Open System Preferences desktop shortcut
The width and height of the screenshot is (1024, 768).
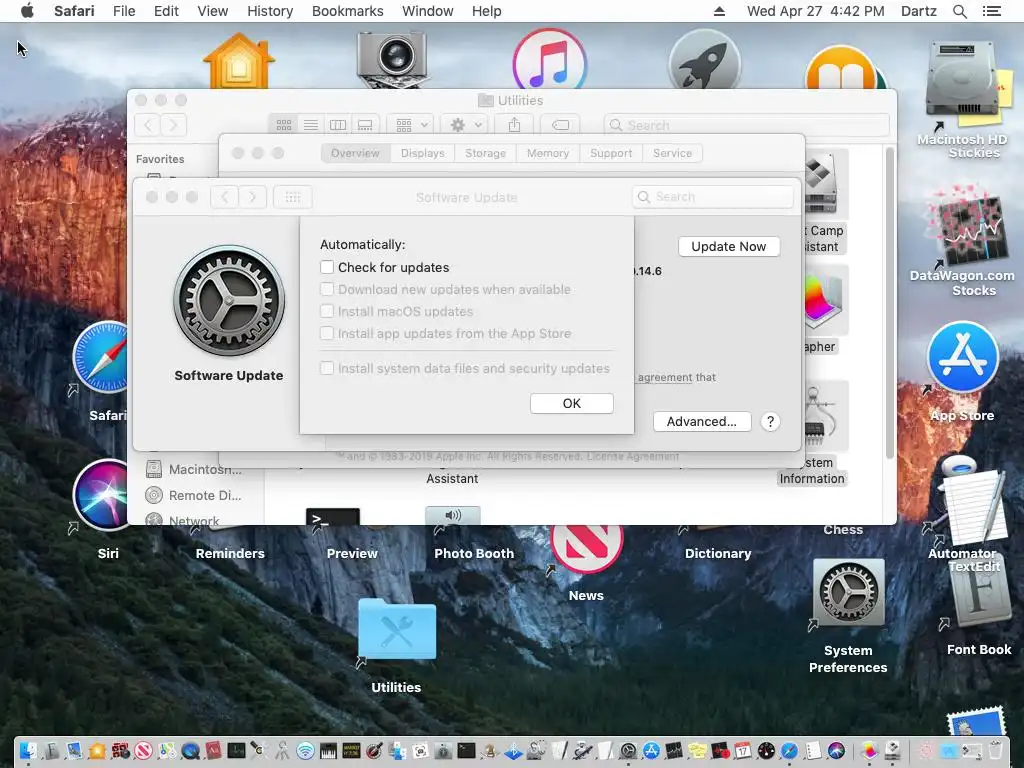tap(848, 592)
